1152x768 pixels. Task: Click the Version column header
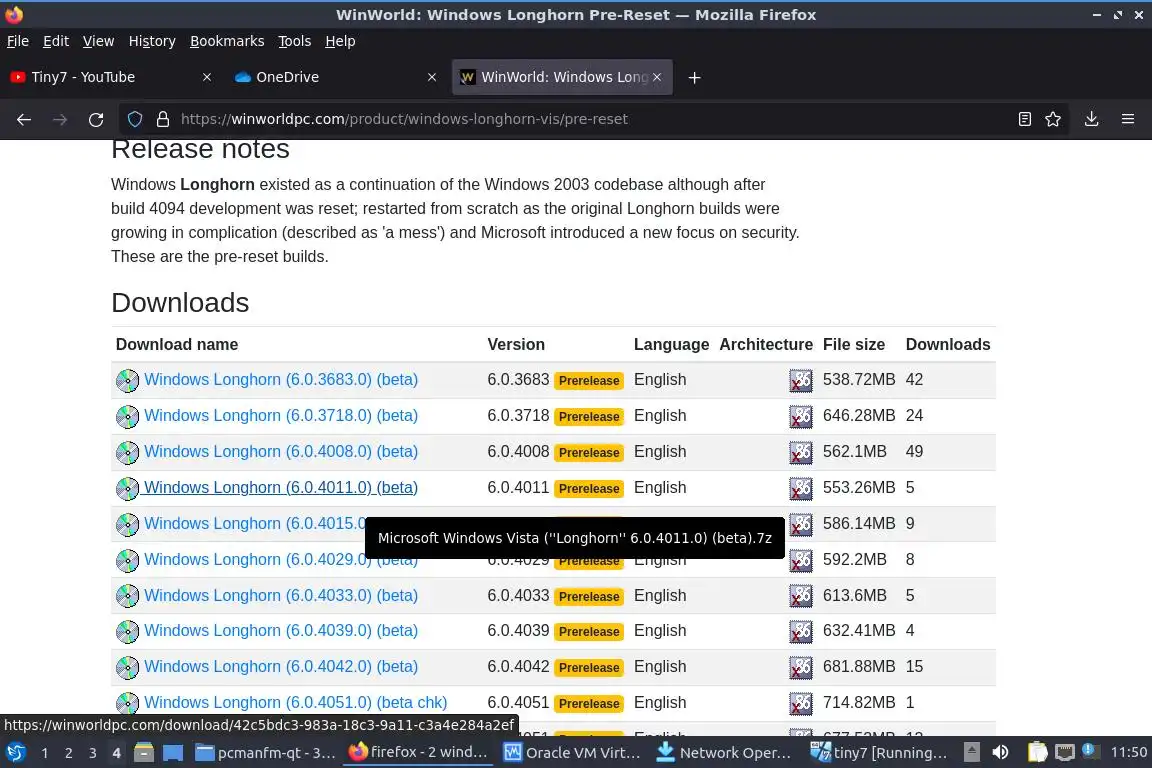click(x=516, y=345)
